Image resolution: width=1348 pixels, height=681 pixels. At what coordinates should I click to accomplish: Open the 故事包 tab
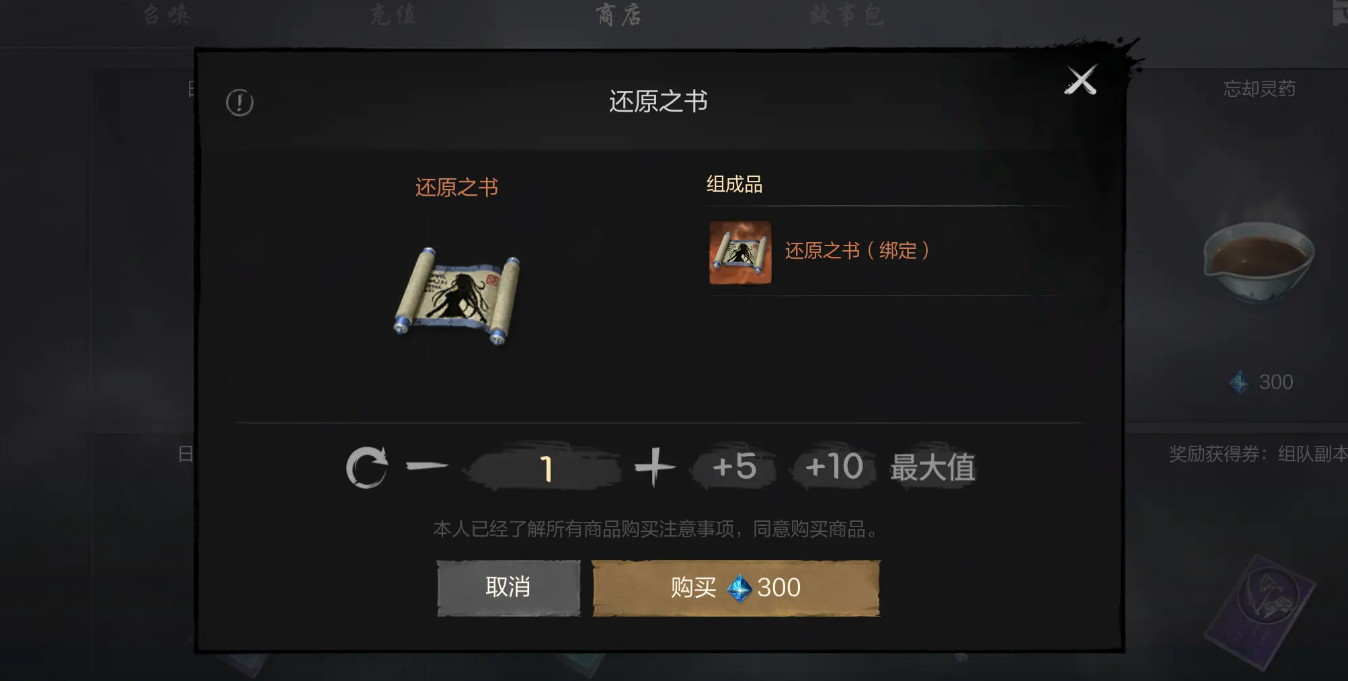tap(846, 15)
